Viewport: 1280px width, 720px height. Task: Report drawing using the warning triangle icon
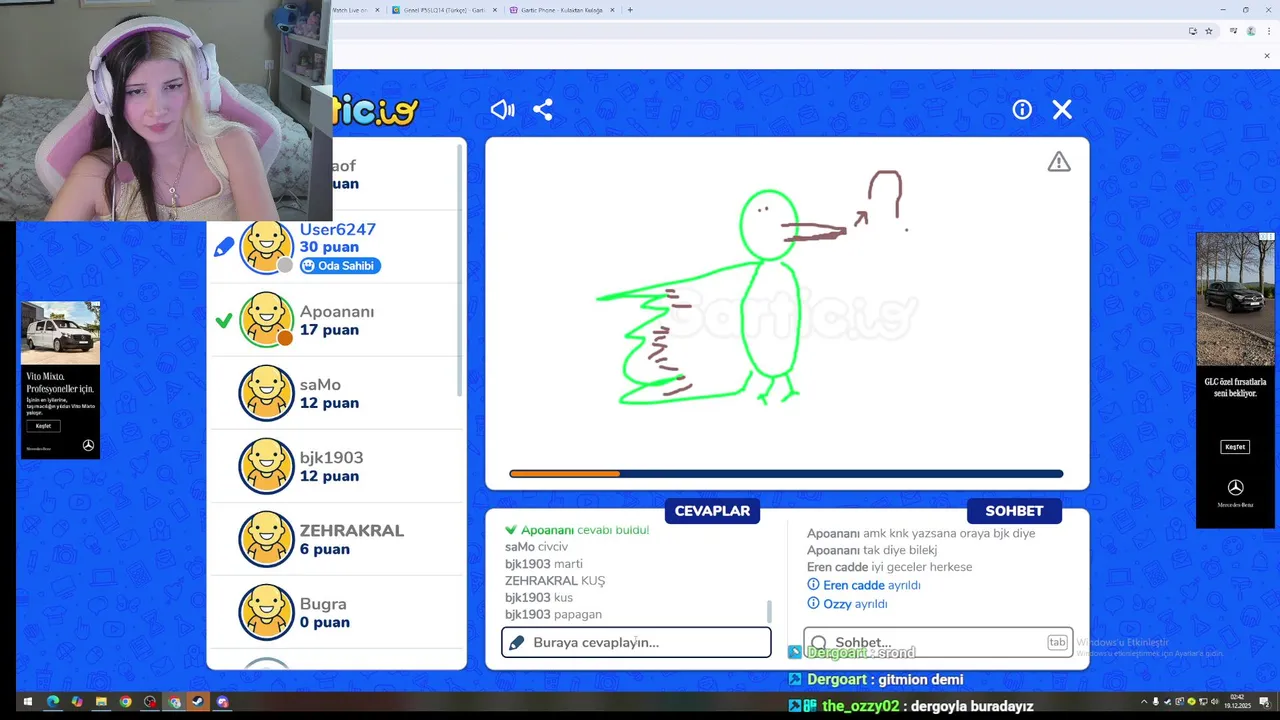coord(1059,162)
